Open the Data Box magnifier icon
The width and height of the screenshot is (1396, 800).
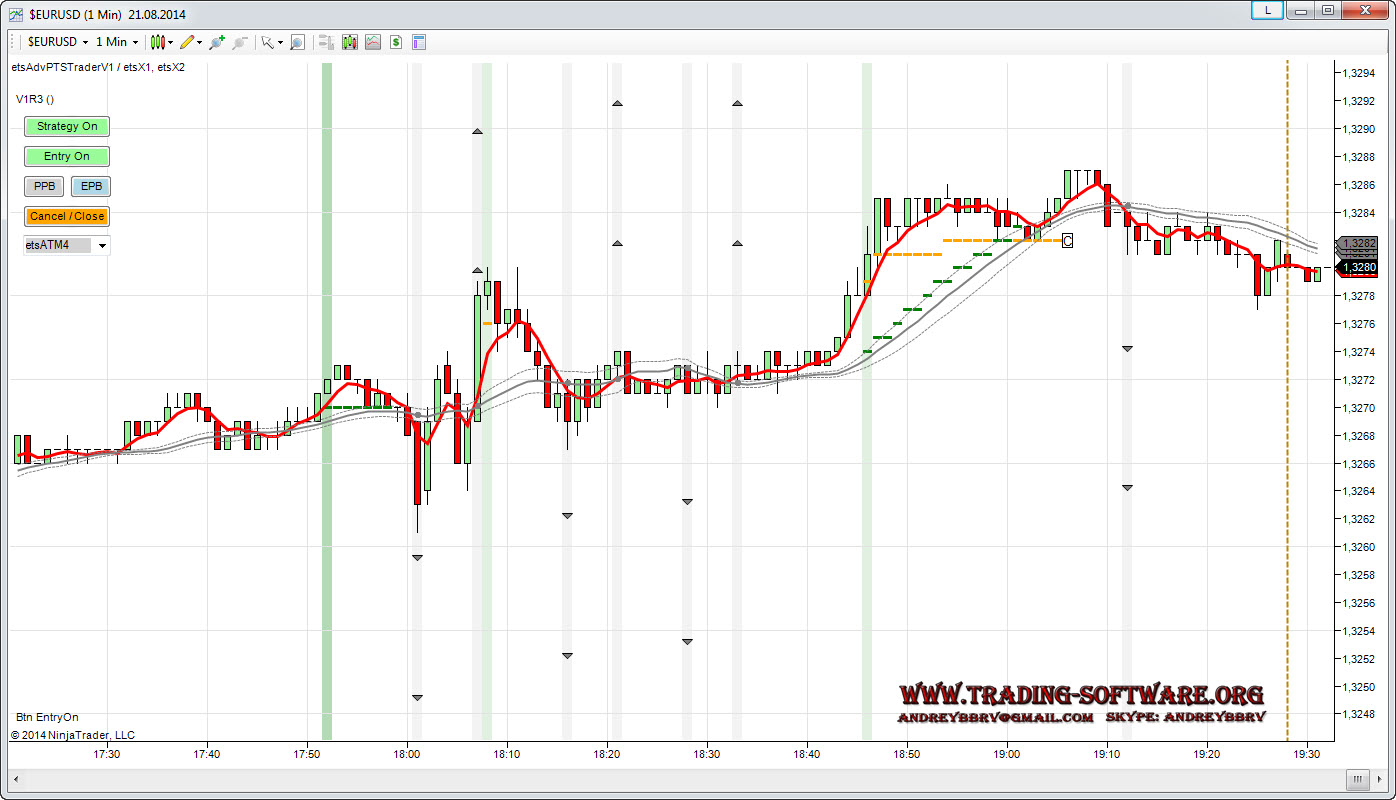coord(297,42)
